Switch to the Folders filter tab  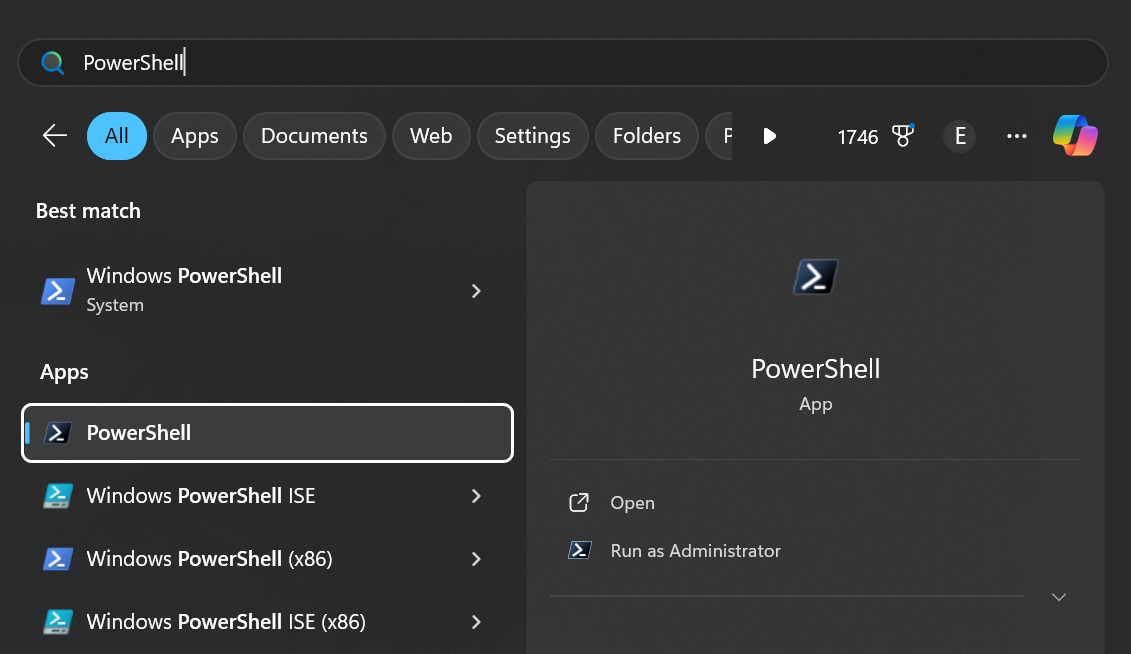click(647, 136)
